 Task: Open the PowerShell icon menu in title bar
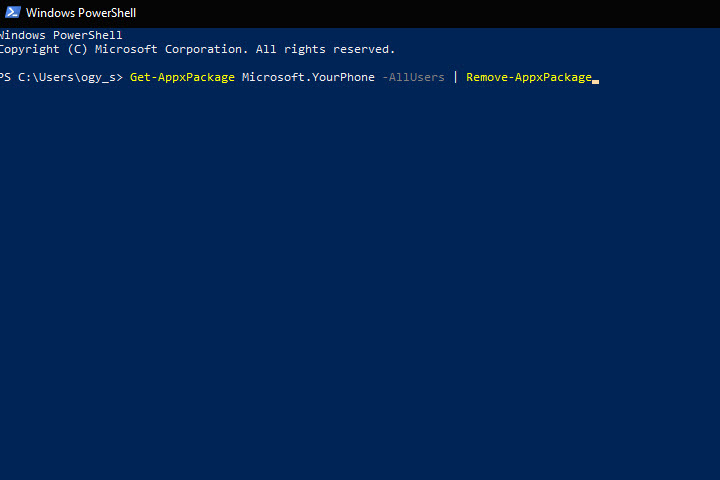12,12
